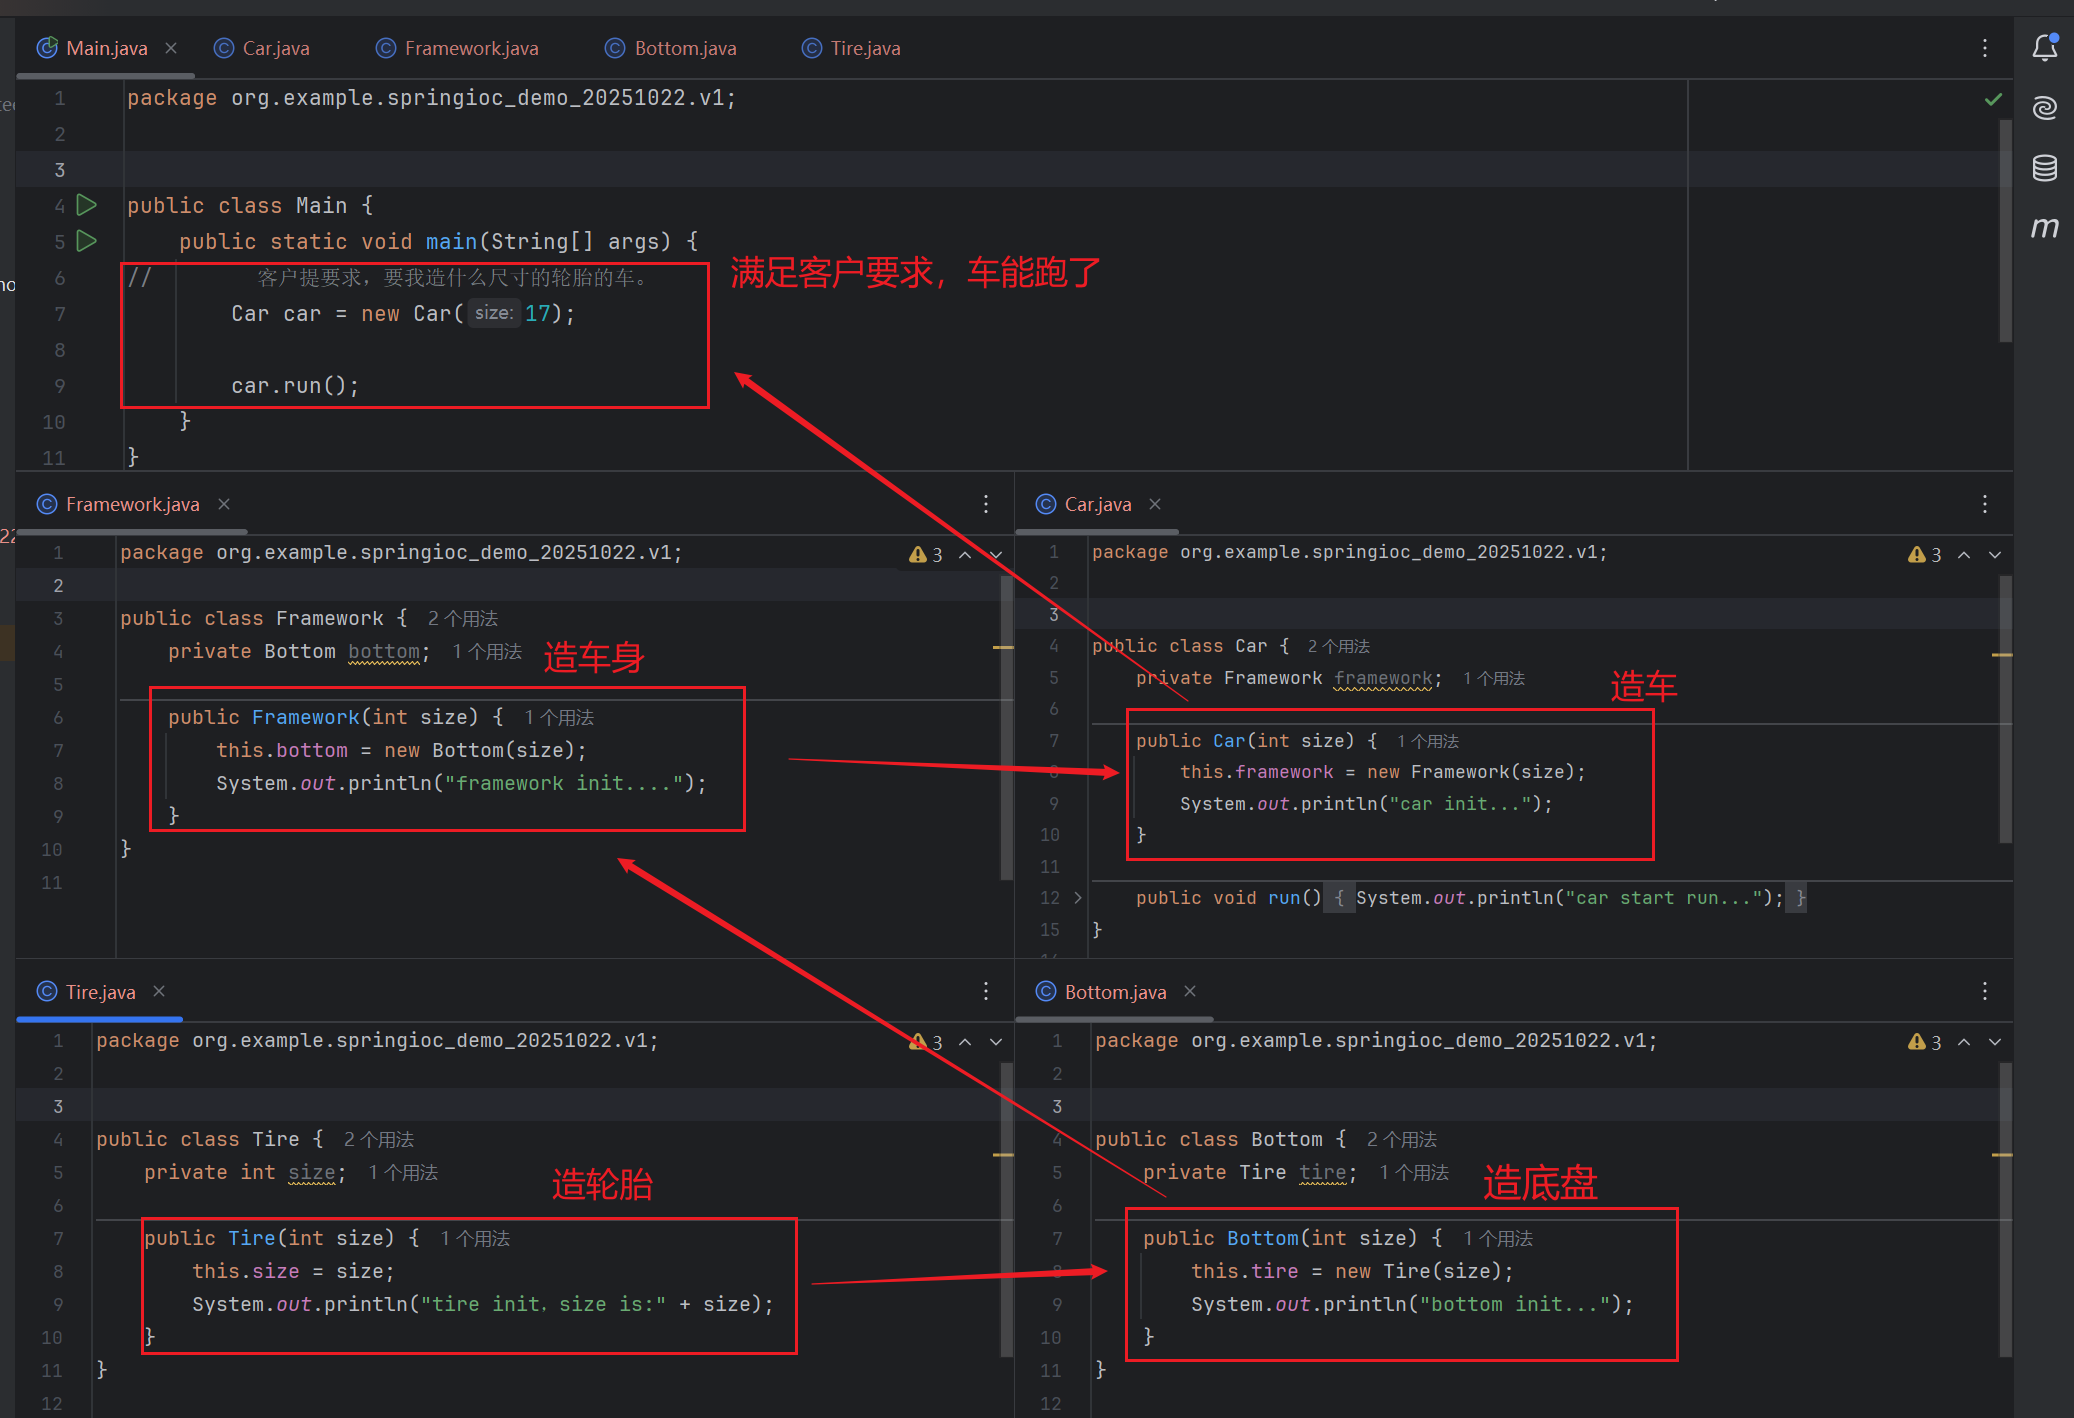Click run gutter icon beside main method
This screenshot has width=2074, height=1418.
(x=87, y=241)
